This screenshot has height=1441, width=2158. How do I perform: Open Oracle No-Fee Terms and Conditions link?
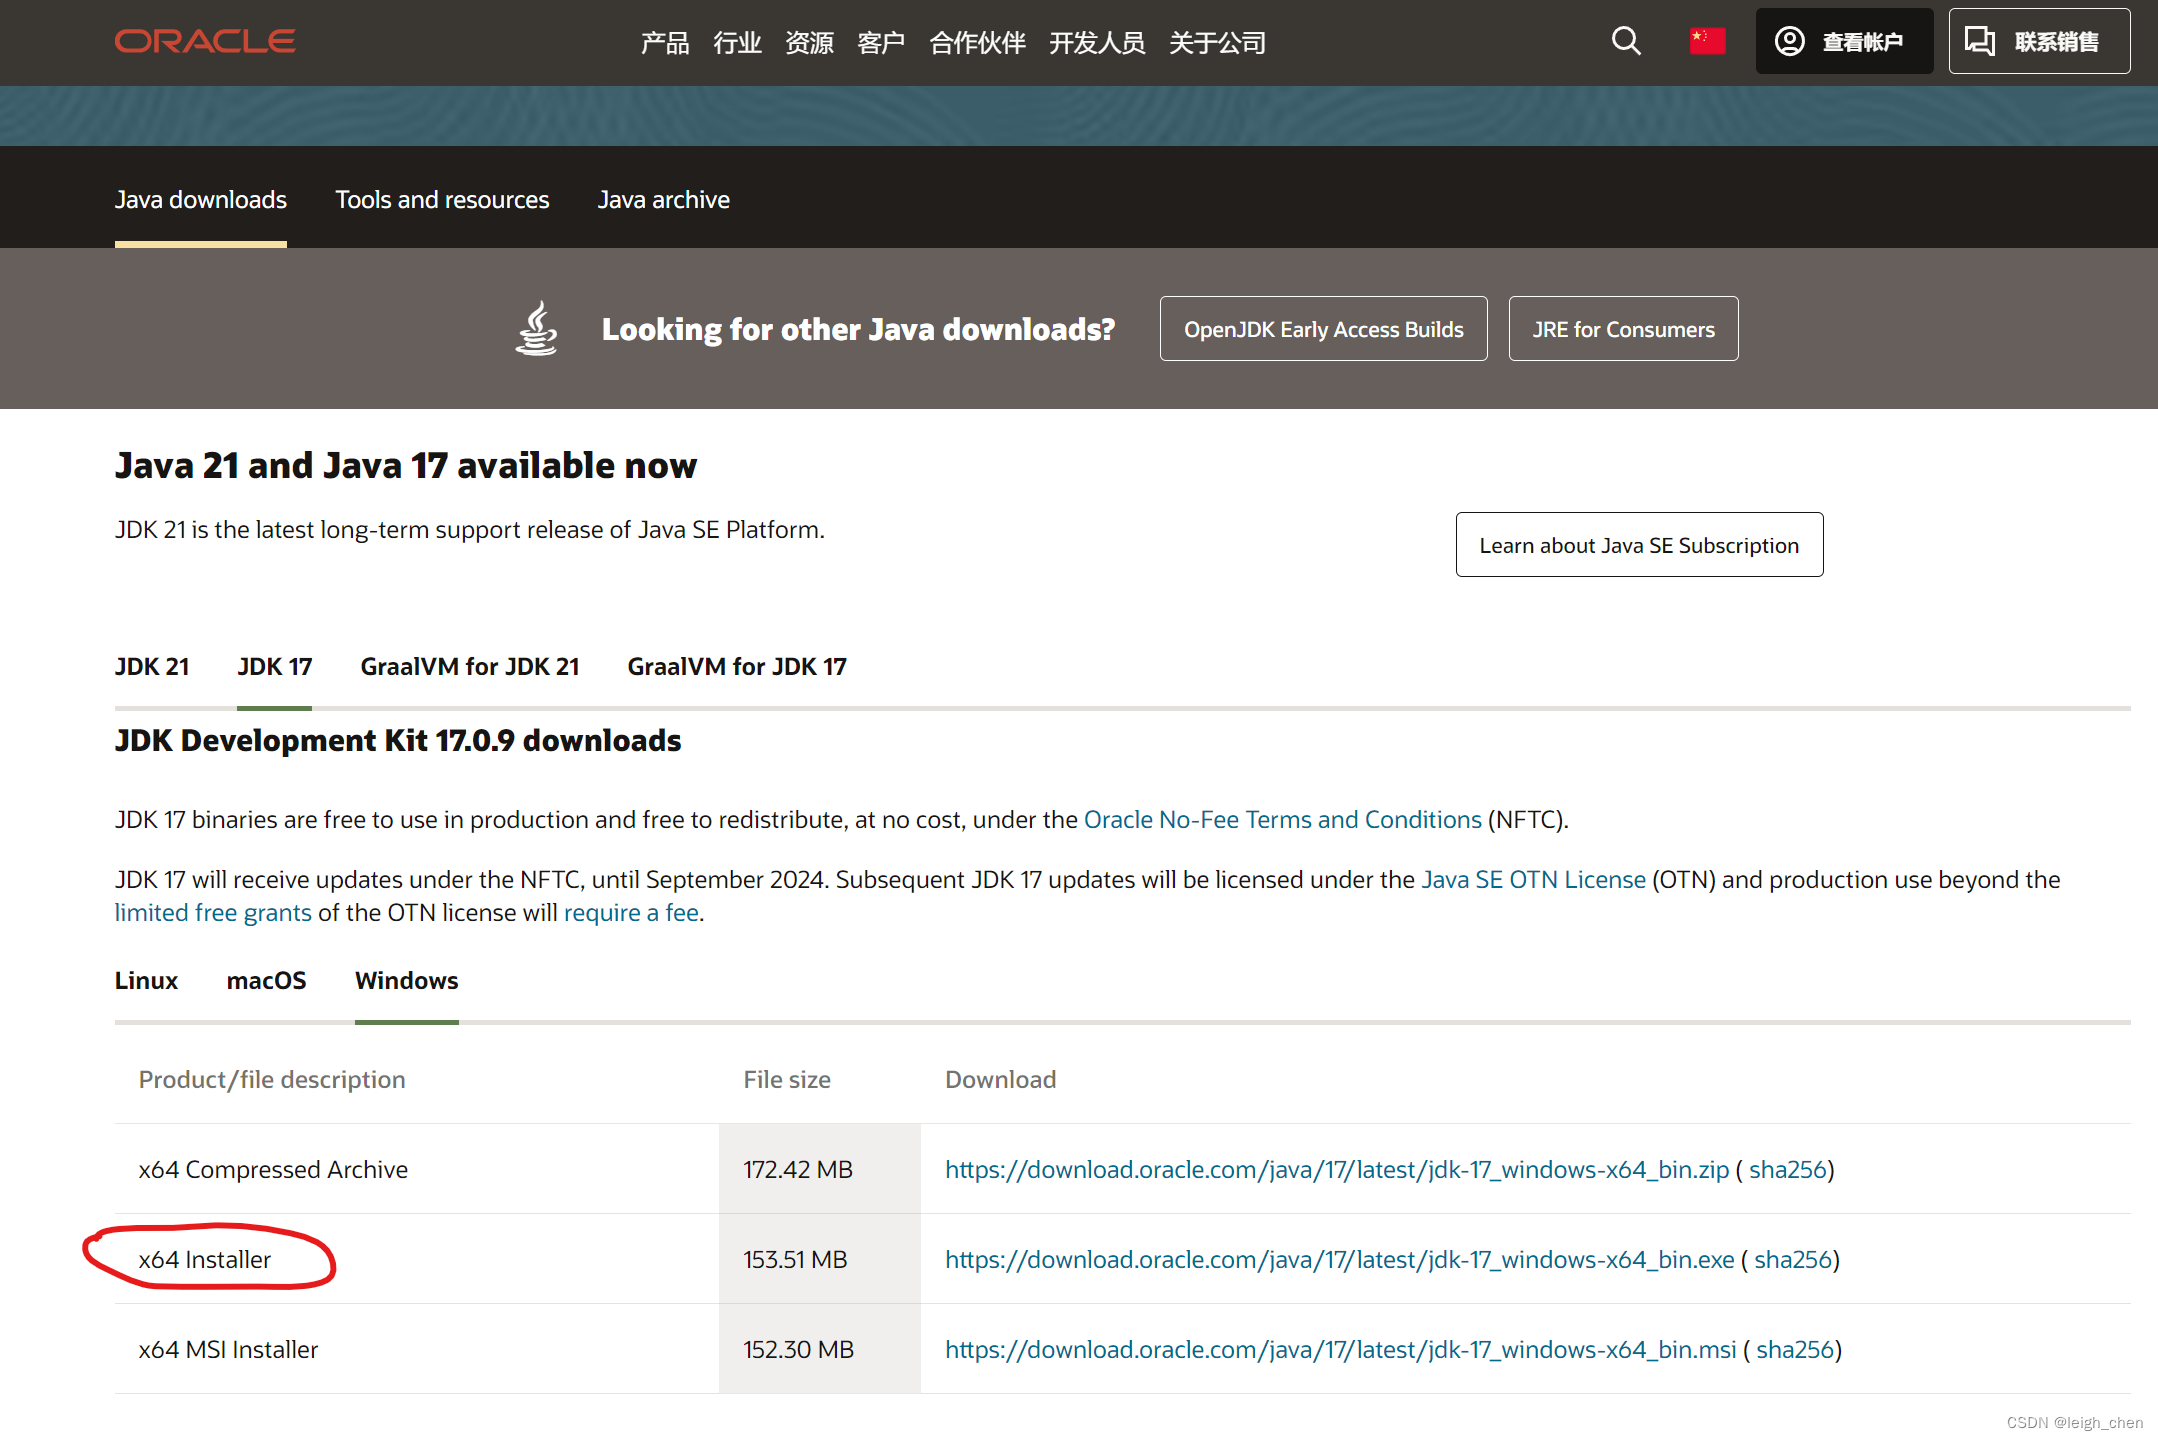(x=1282, y=819)
